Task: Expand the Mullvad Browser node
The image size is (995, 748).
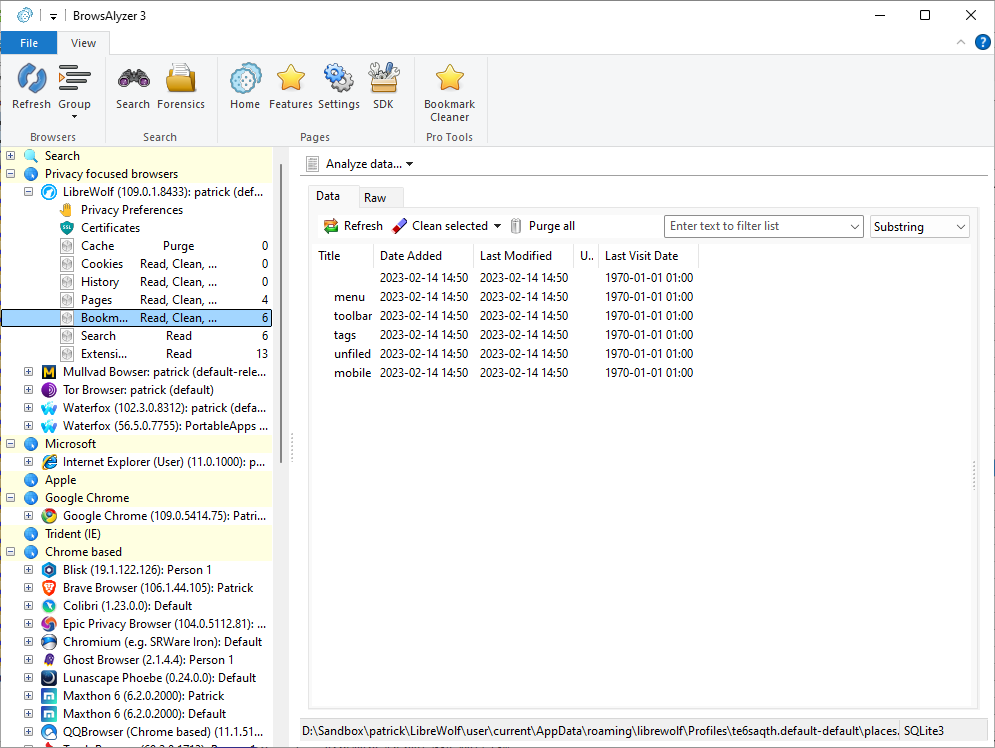Action: point(29,372)
